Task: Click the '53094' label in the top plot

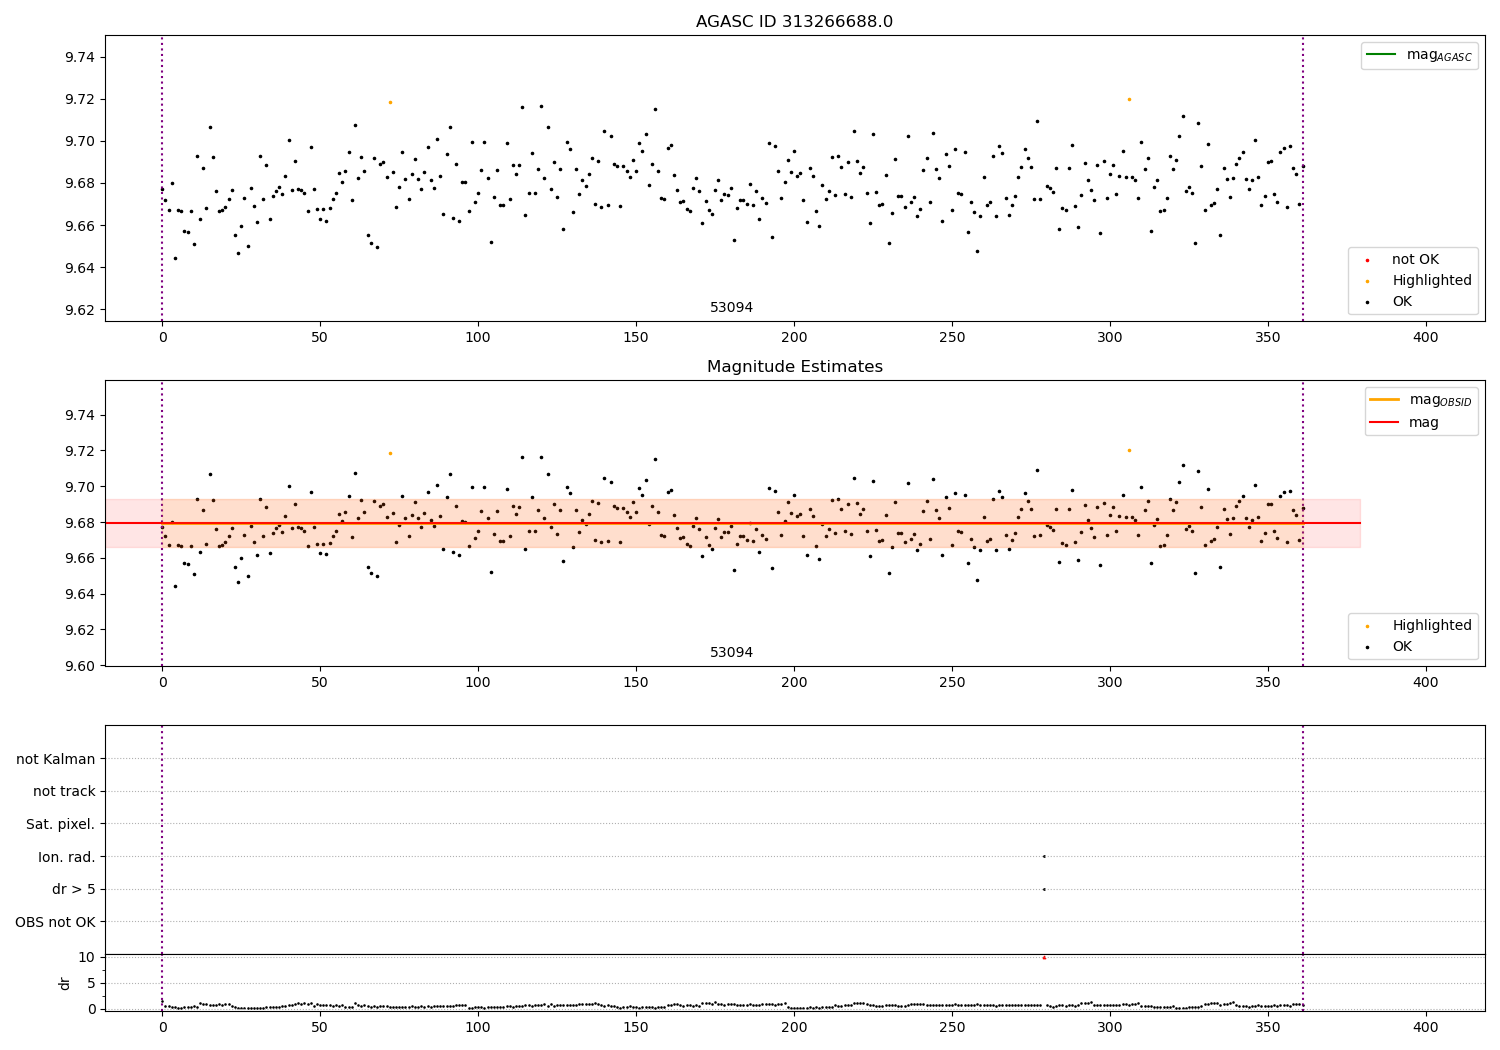Action: click(731, 308)
